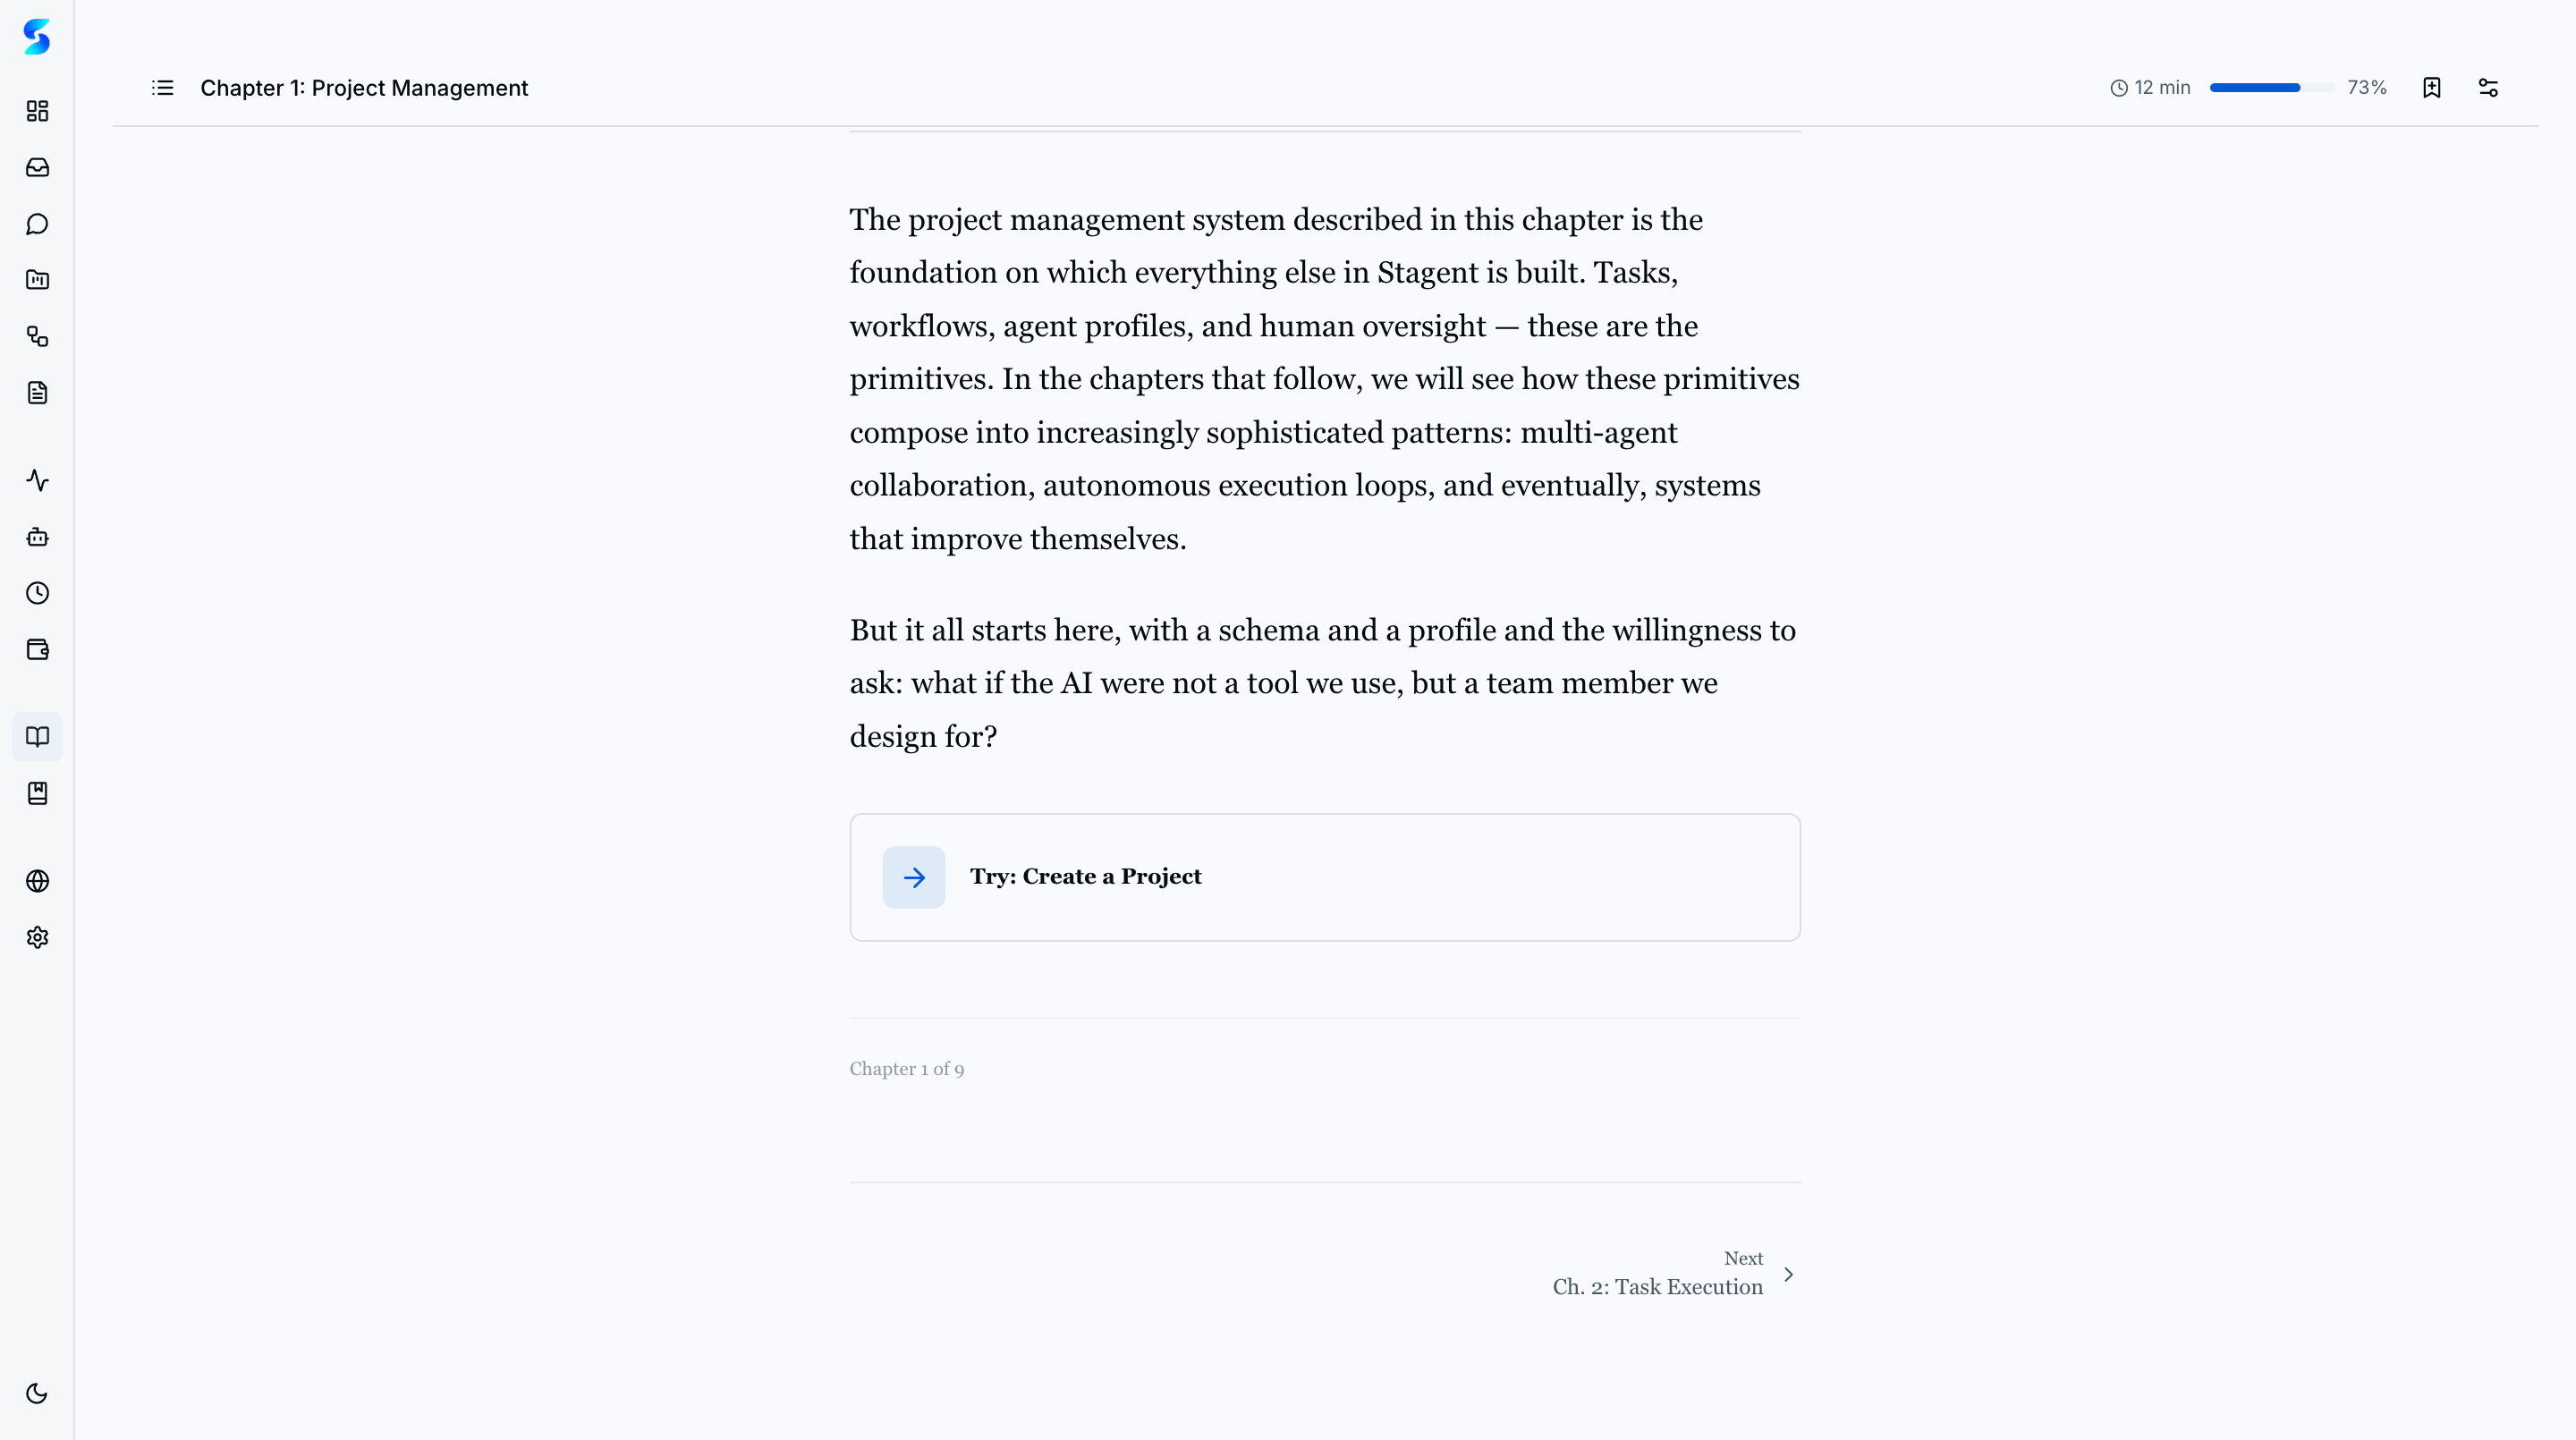The height and width of the screenshot is (1440, 2576).
Task: Select the wallet icon in the sidebar
Action: click(37, 649)
